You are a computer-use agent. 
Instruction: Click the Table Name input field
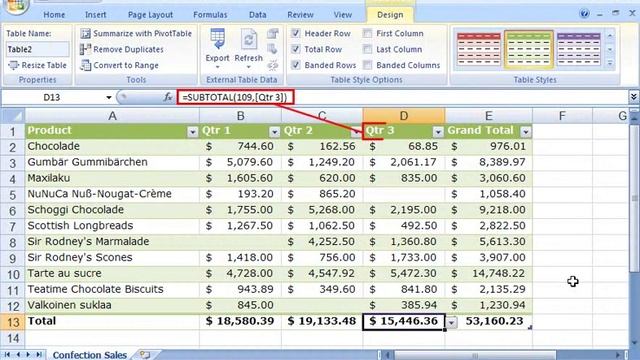click(x=37, y=49)
